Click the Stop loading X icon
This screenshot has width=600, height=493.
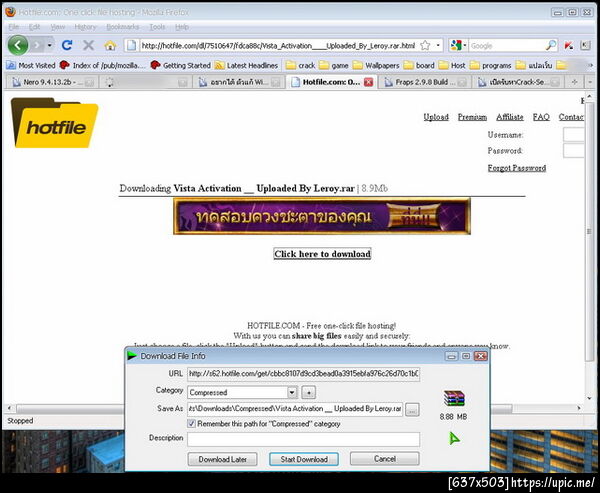click(x=88, y=46)
